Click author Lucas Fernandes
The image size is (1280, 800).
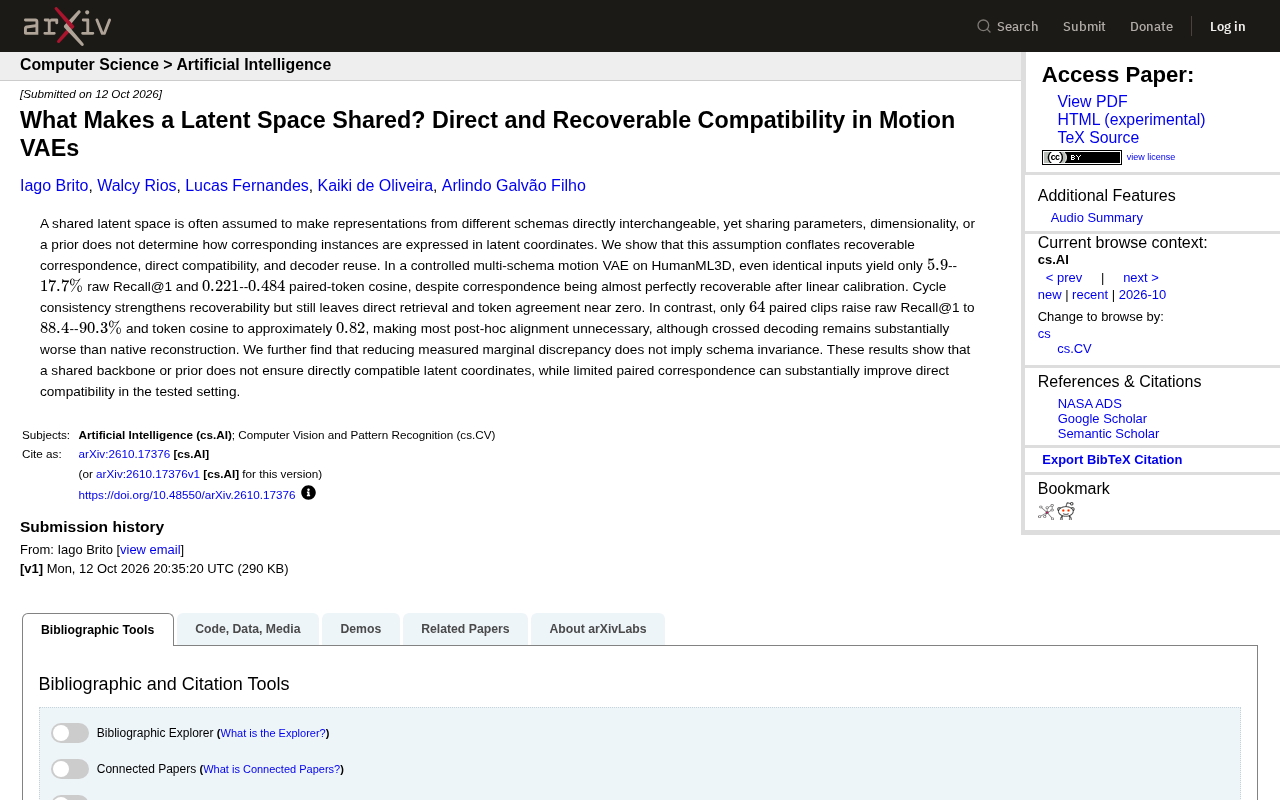tap(247, 186)
